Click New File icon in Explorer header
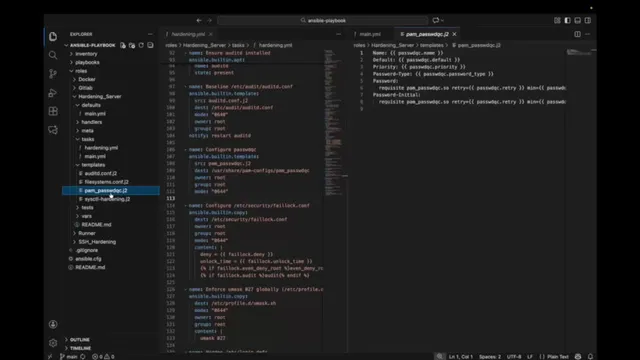The height and width of the screenshot is (360, 640). (x=123, y=45)
